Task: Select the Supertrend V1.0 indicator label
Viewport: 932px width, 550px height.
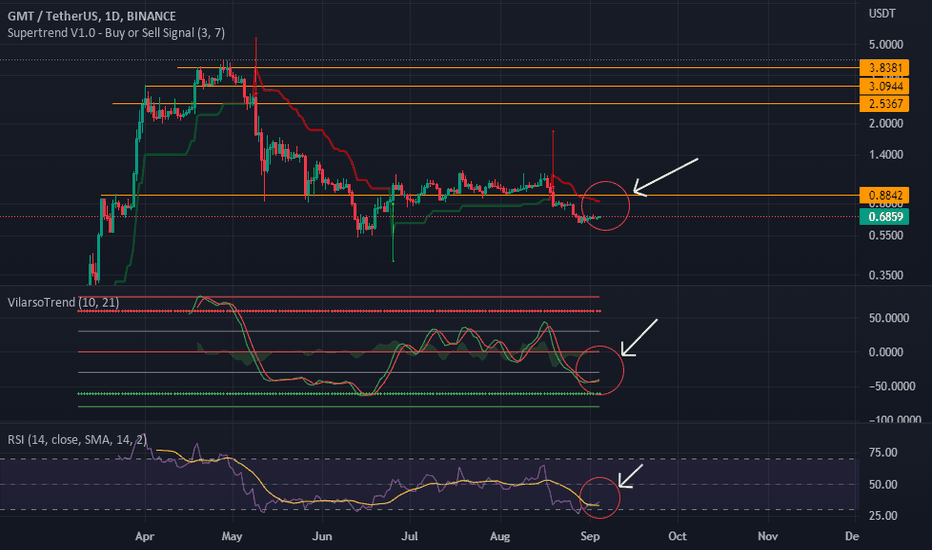Action: (x=116, y=33)
